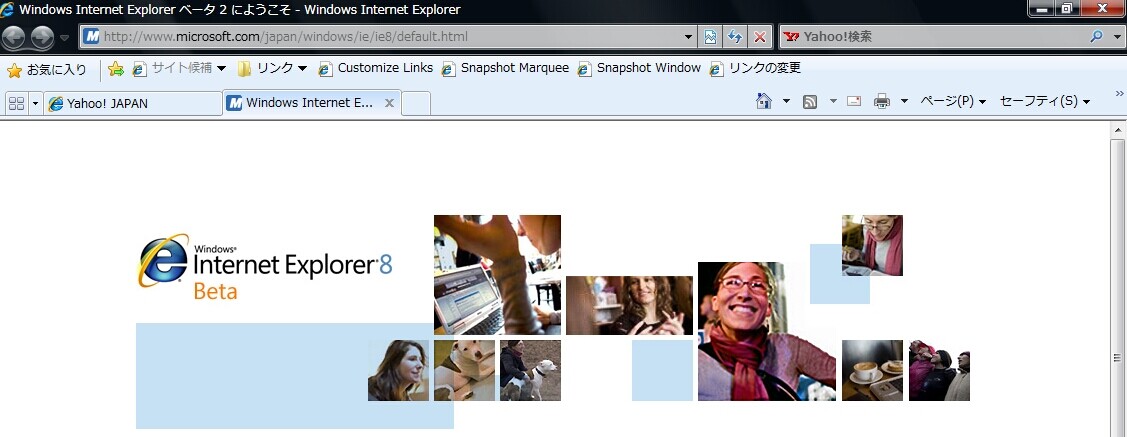Click the Read Mail icon
Screen dimensions: 1127x437
(x=854, y=101)
